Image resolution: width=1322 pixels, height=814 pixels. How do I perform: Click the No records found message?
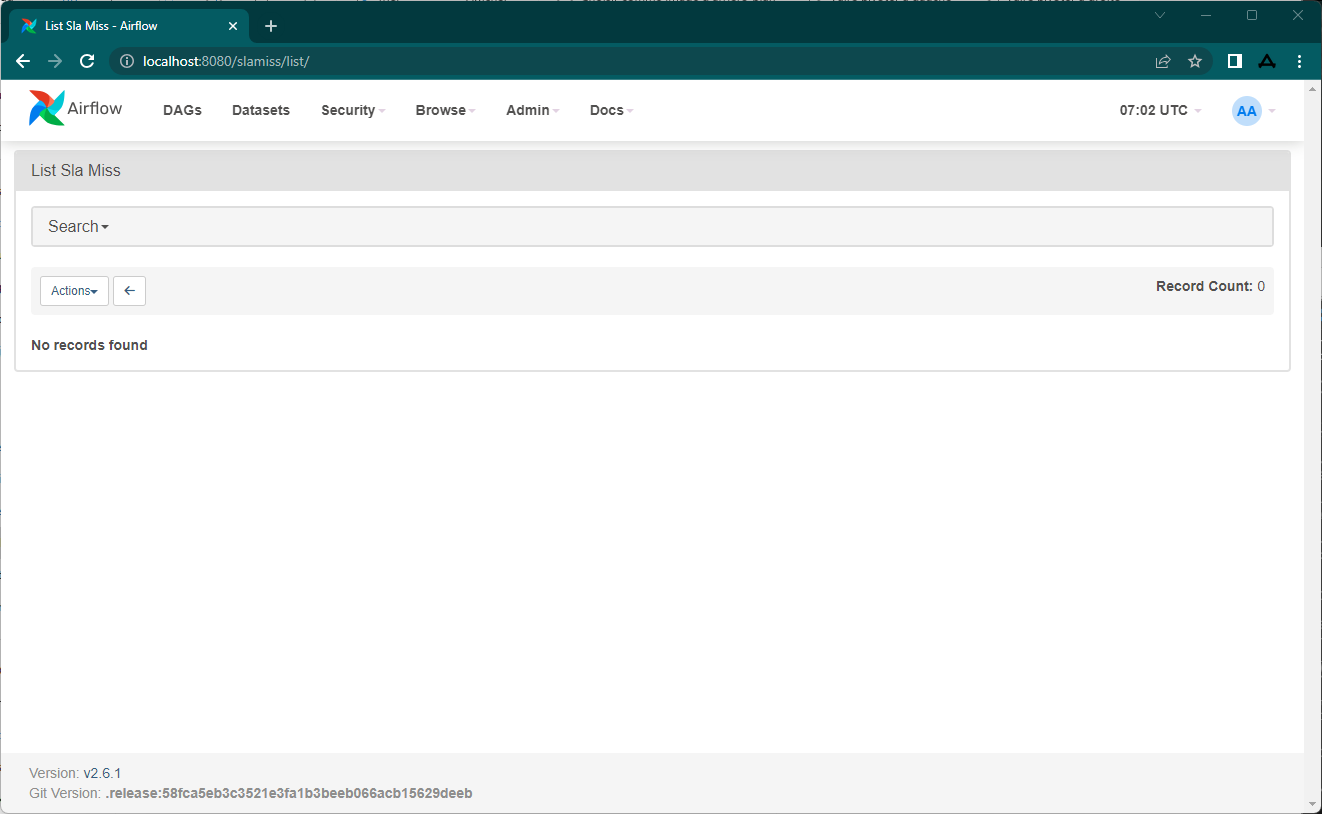pos(89,345)
